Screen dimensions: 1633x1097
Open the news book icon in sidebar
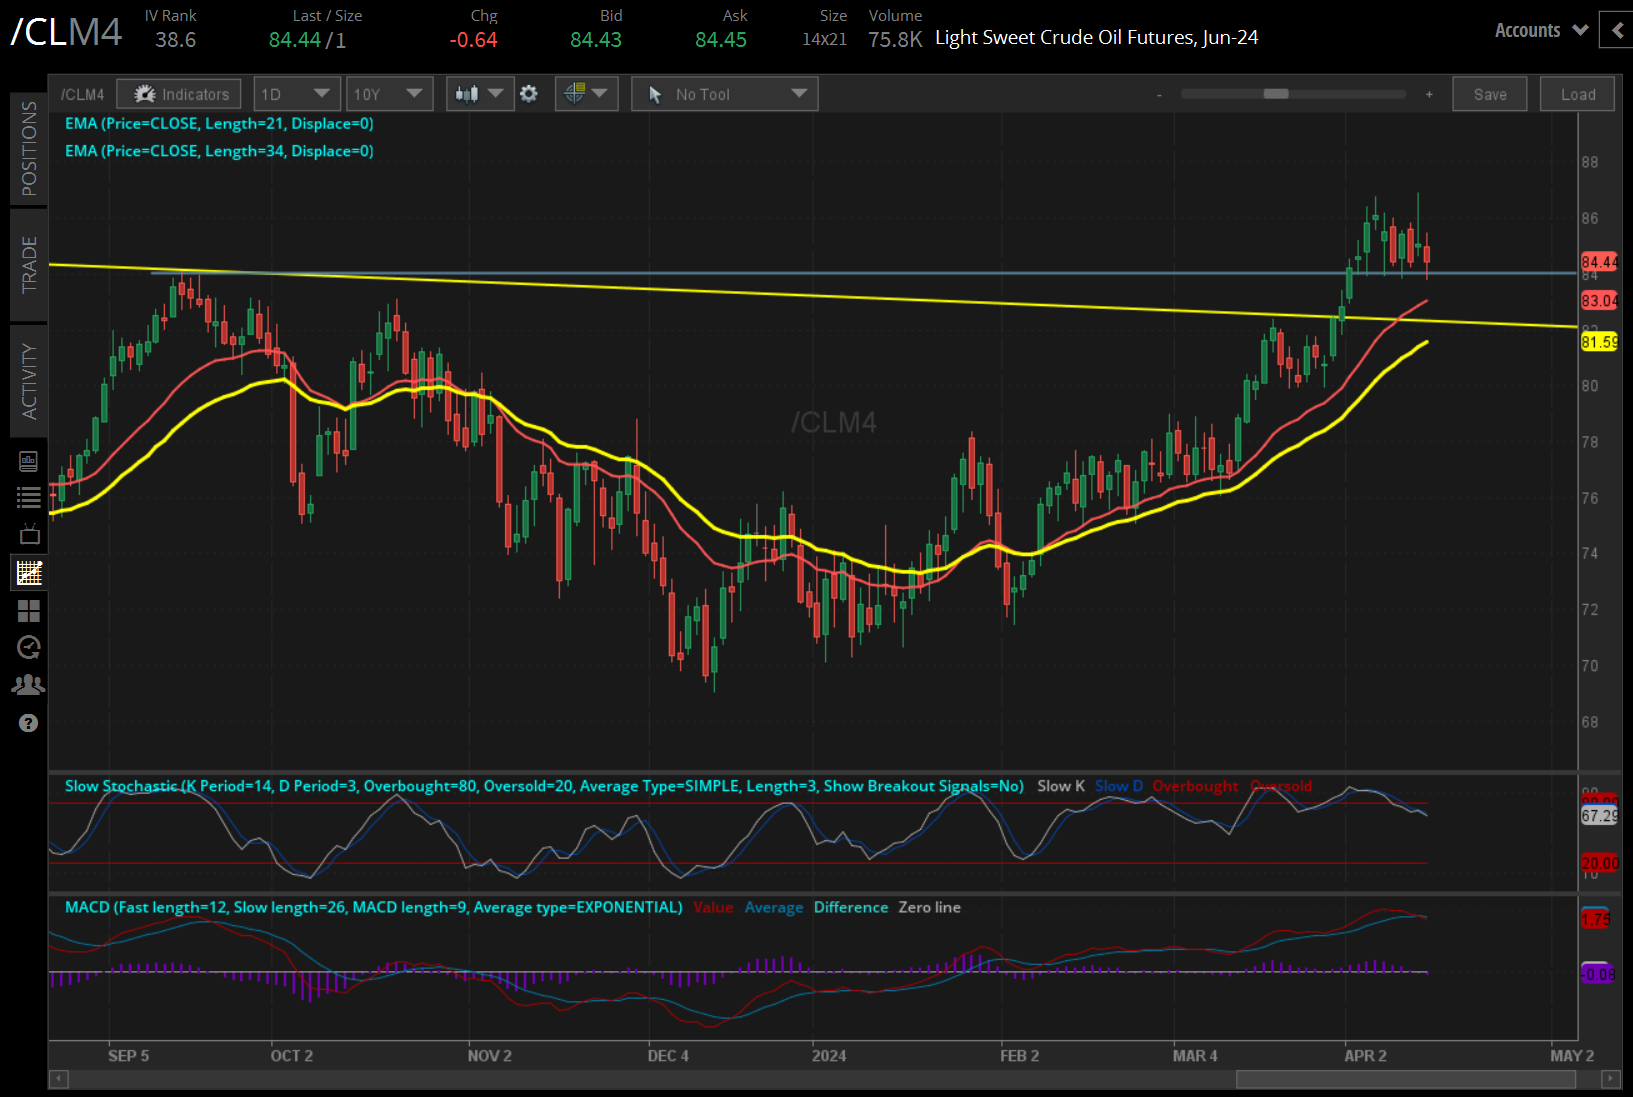[x=29, y=461]
